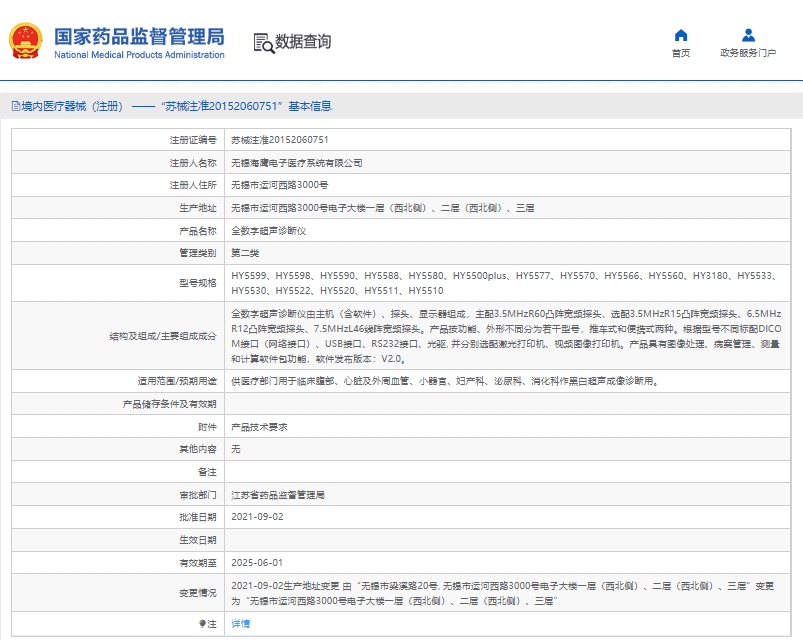Viewport: 803px width, 640px height.
Task: Click the 批准日期 value 2021-09-02
Action: (x=257, y=517)
